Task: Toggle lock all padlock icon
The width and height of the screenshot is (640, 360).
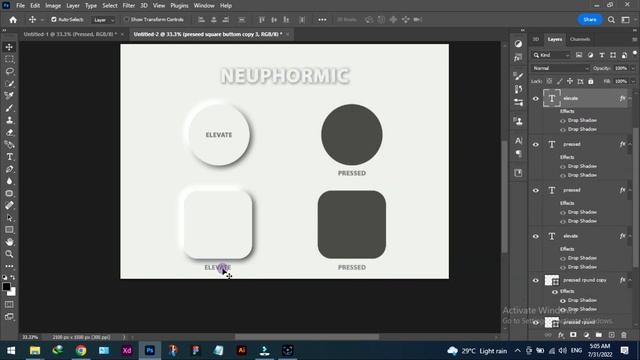Action: pos(591,82)
